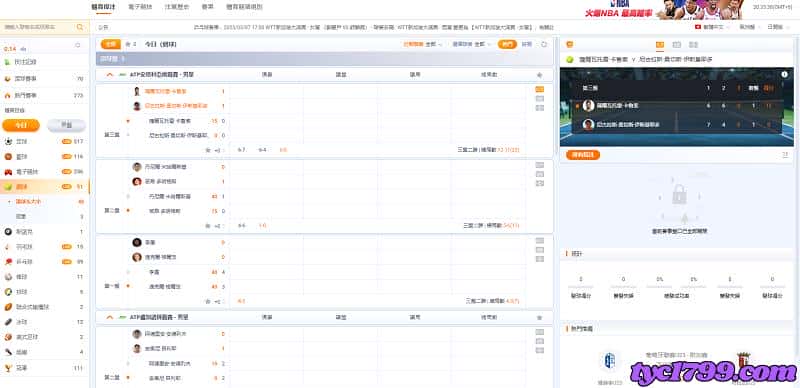
Task: Open hot events item showing count 273
Action: click(x=44, y=95)
